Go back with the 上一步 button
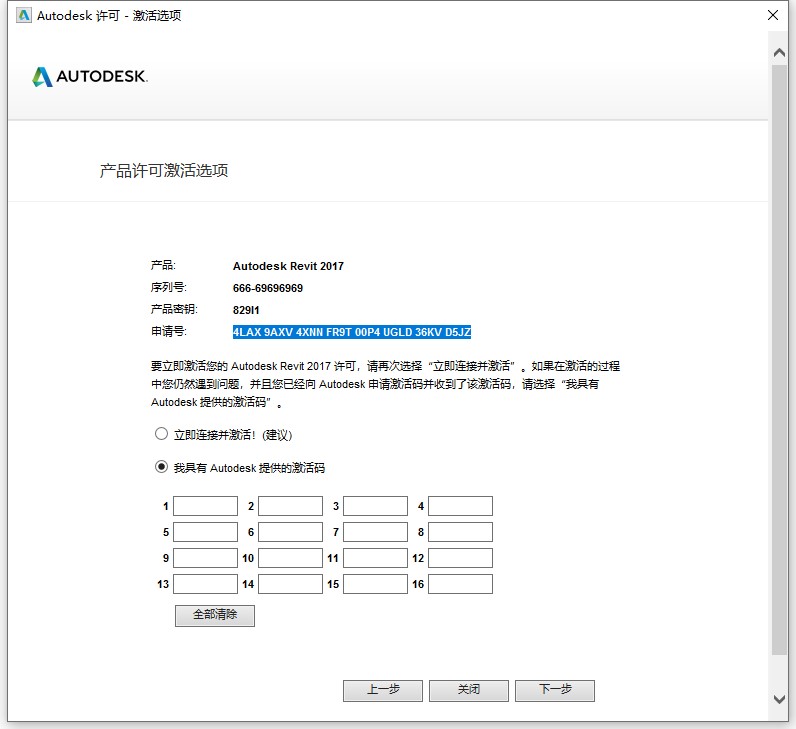This screenshot has height=729, width=796. pyautogui.click(x=383, y=690)
